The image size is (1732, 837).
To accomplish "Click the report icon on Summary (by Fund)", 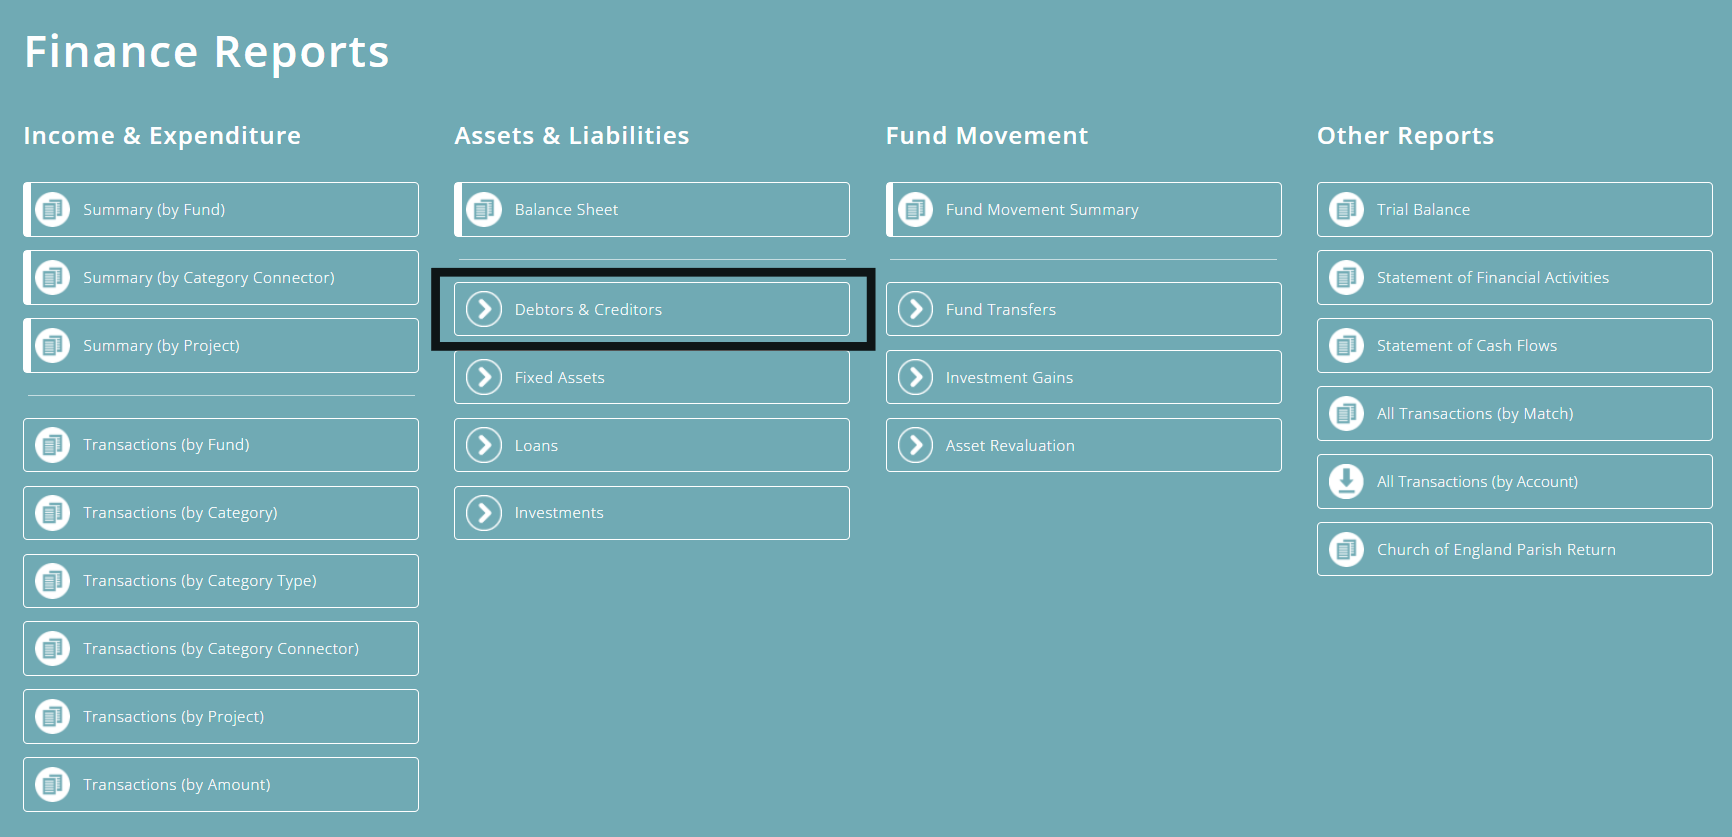I will click(x=52, y=209).
